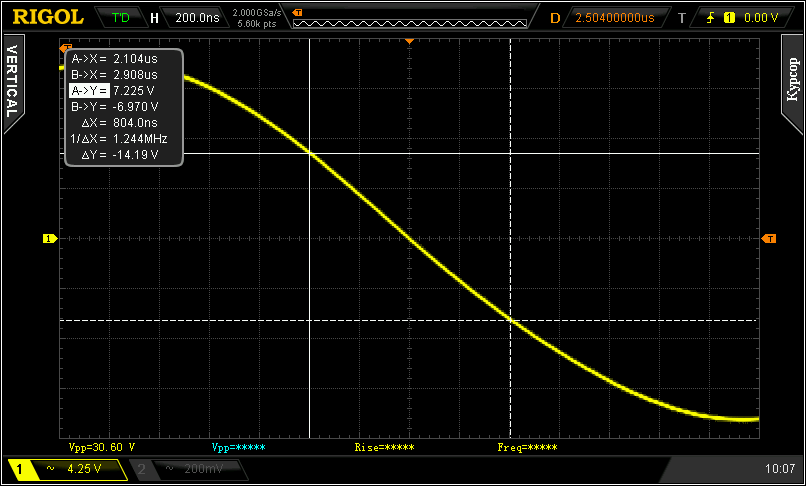Click the rising edge trigger icon

[711, 18]
